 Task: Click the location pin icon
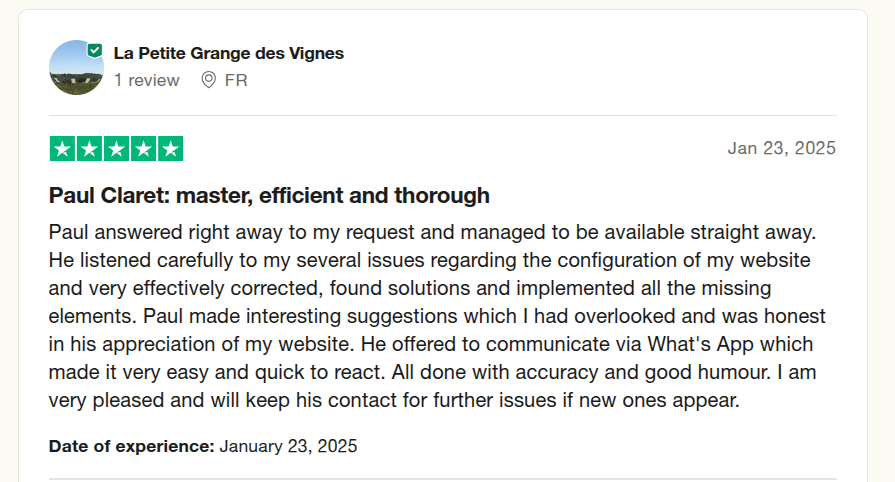(x=209, y=80)
